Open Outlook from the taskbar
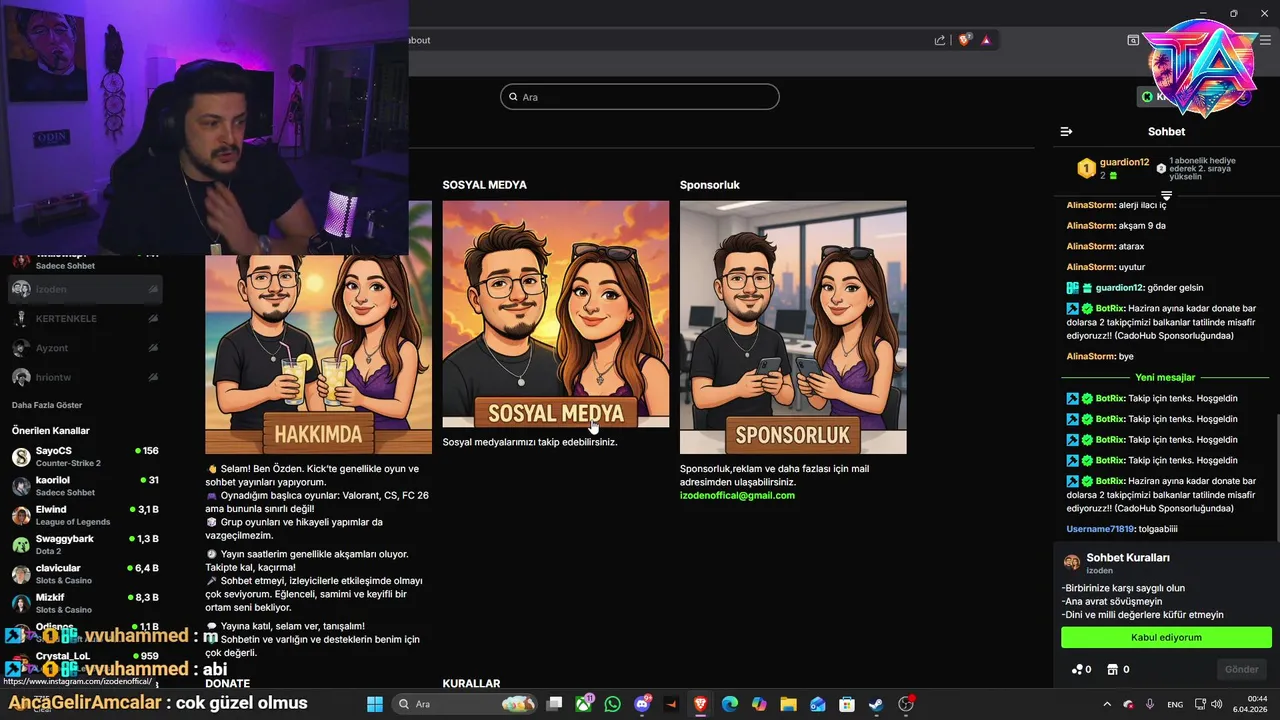 pyautogui.click(x=818, y=704)
